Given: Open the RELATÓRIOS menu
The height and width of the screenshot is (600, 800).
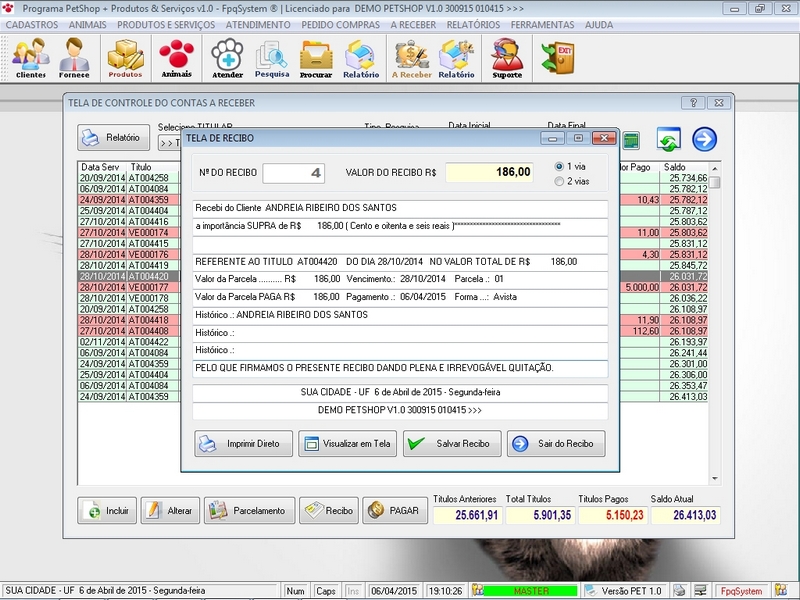Looking at the screenshot, I should tap(473, 24).
